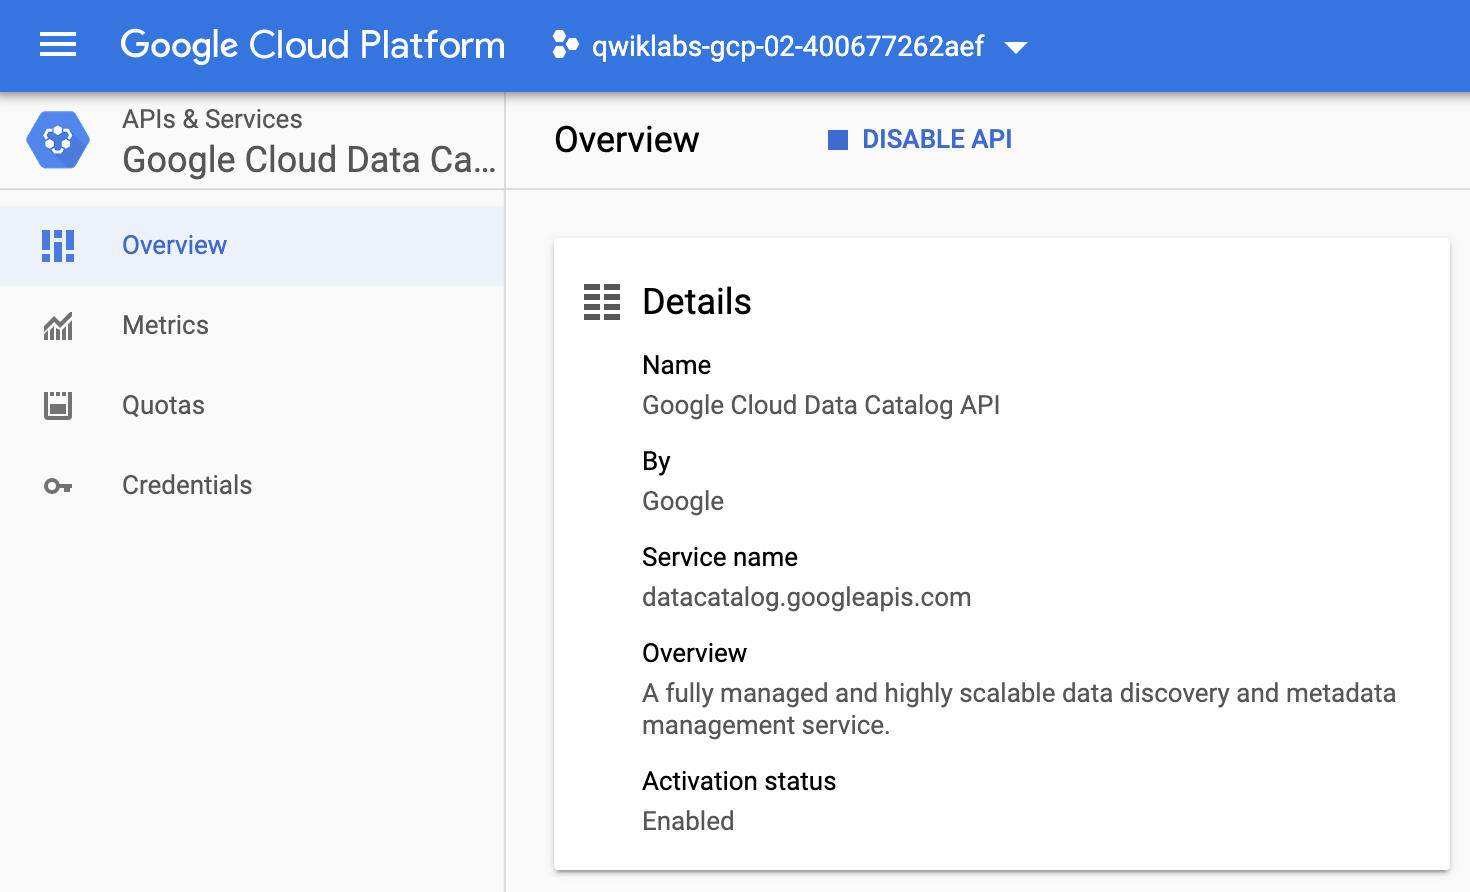The width and height of the screenshot is (1470, 892).
Task: Click the description starting with A fully managed
Action: click(1019, 709)
